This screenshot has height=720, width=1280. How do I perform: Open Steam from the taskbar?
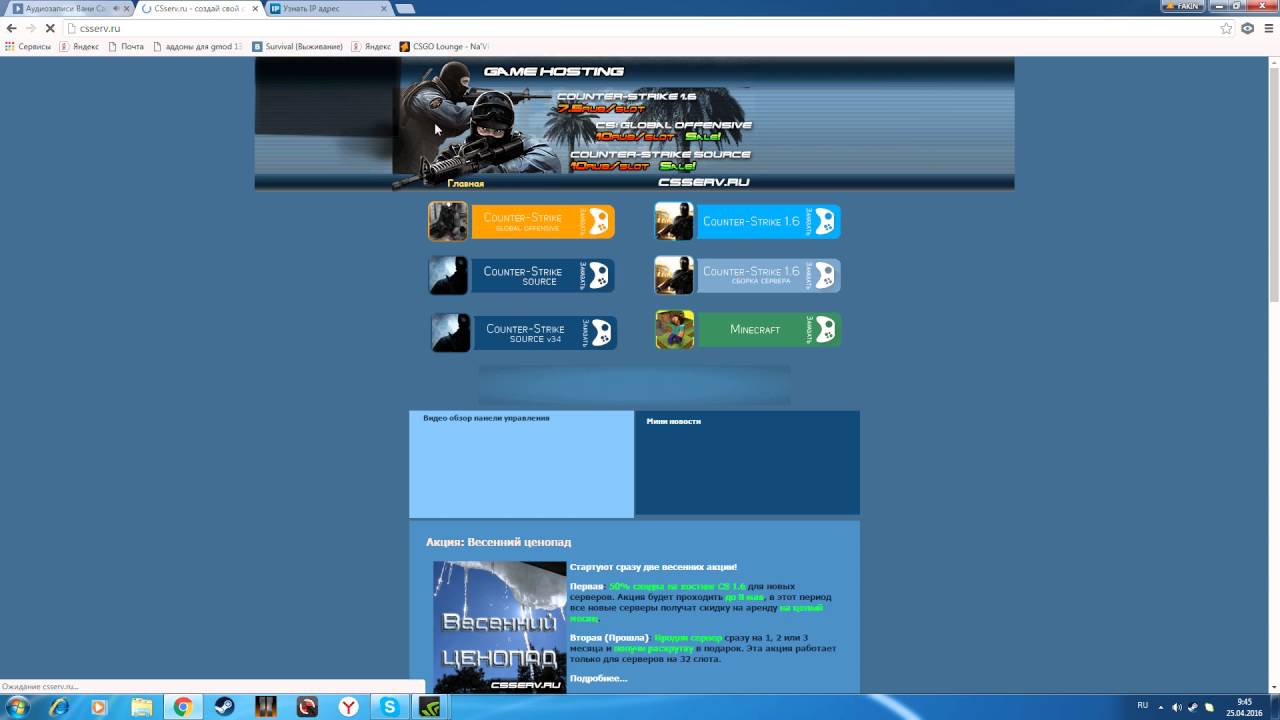point(224,707)
